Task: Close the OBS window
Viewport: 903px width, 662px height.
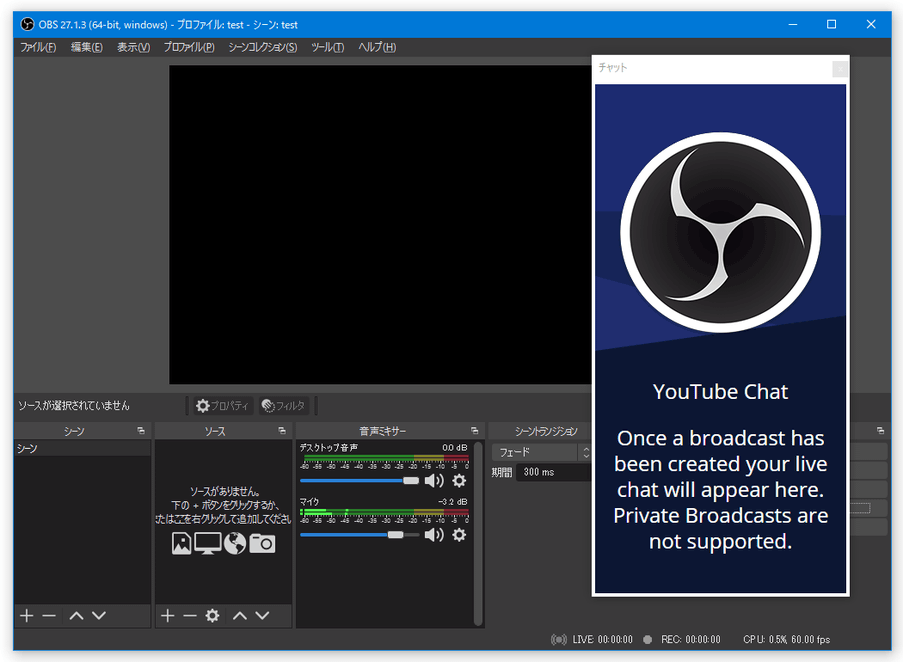Action: point(871,24)
